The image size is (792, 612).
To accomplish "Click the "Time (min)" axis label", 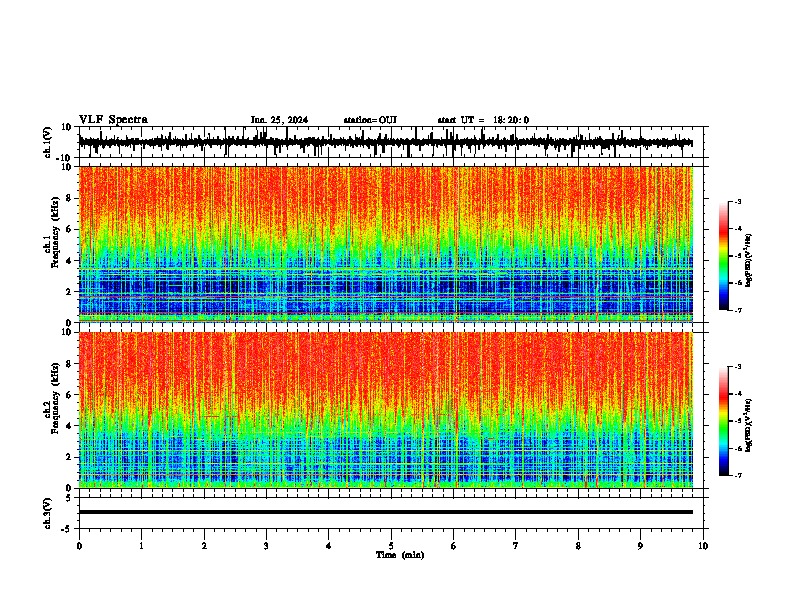I will [400, 555].
